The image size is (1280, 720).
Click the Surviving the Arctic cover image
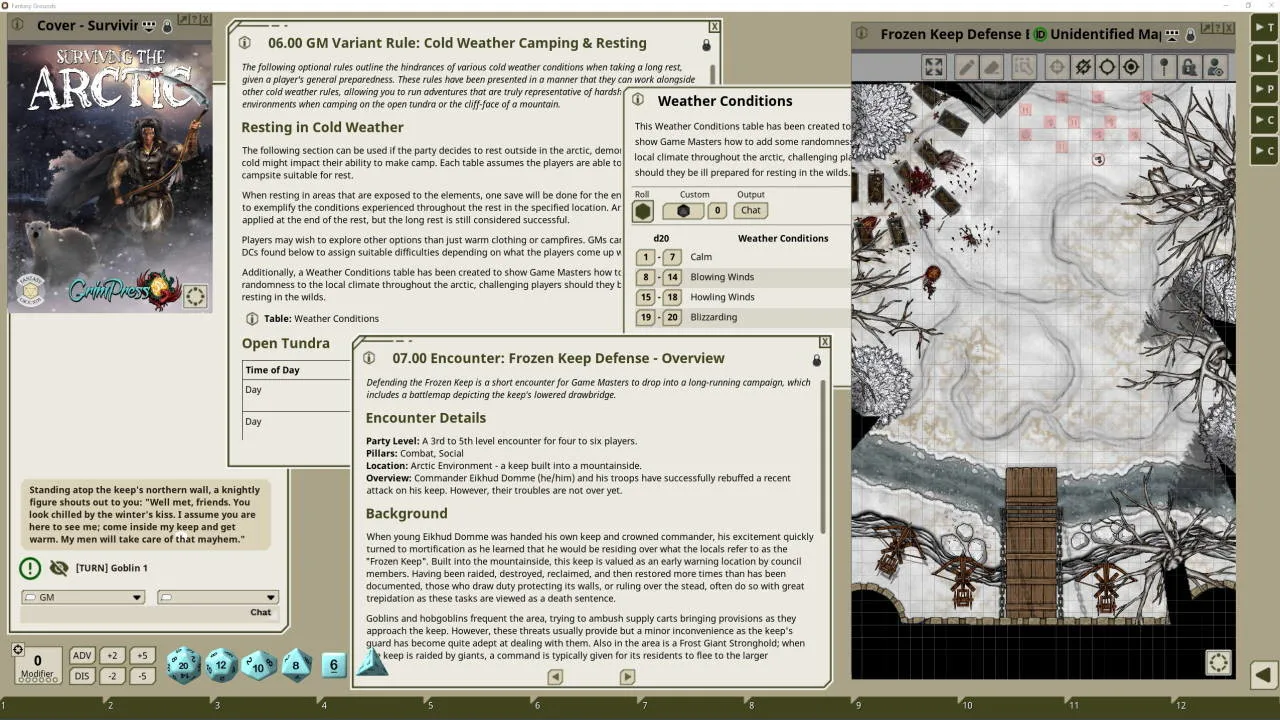click(x=110, y=177)
